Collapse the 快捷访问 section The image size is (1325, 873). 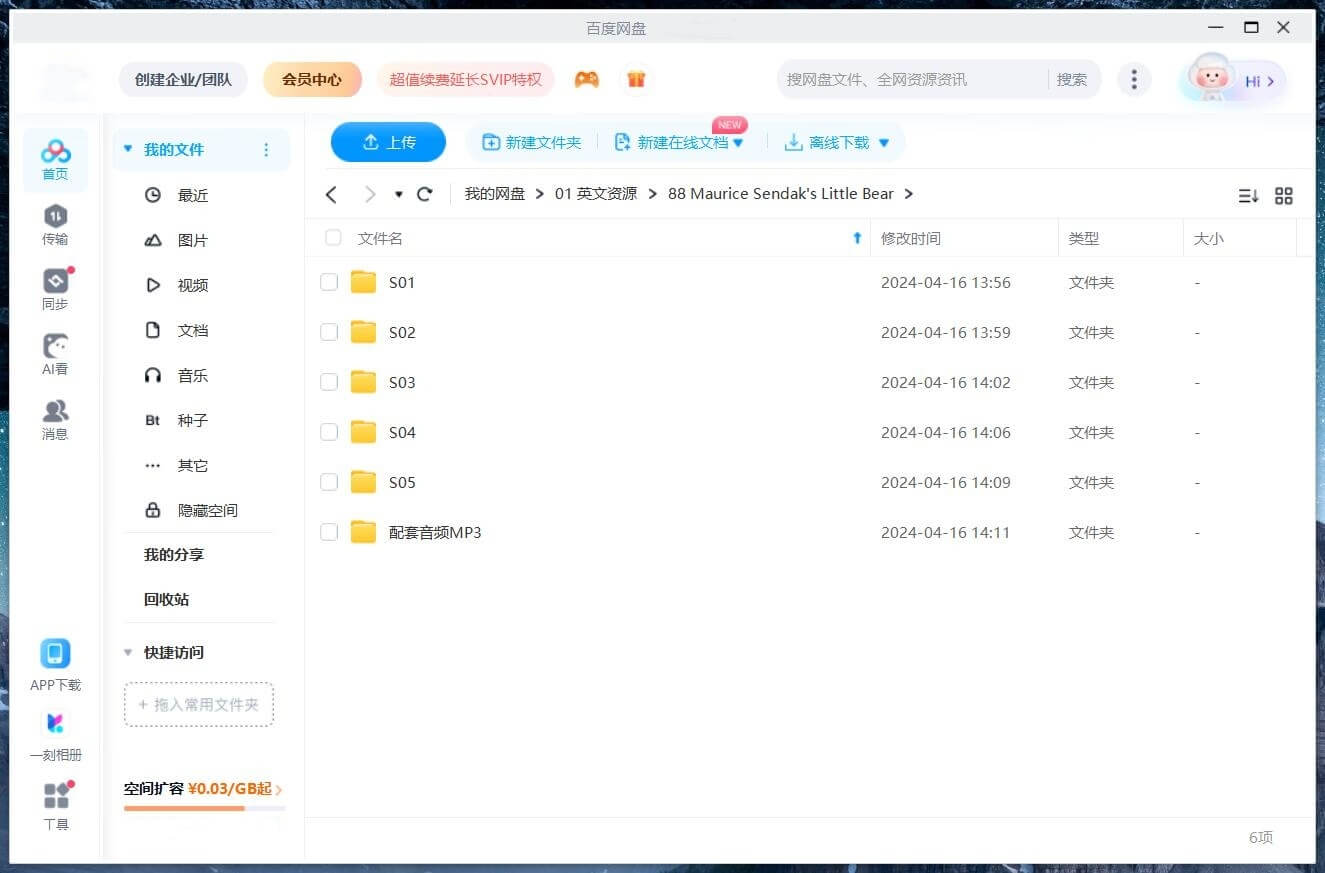[128, 652]
